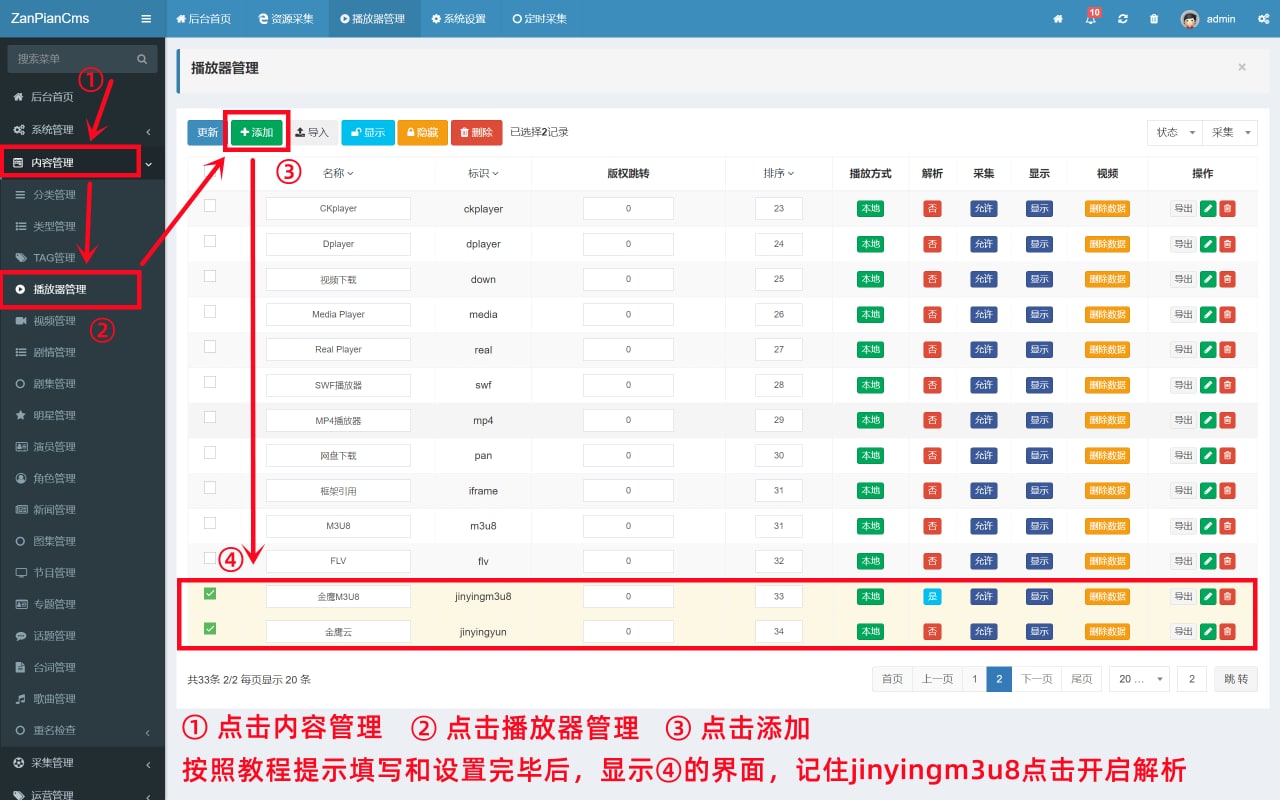
Task: Click the notification bell icon
Action: (1090, 19)
